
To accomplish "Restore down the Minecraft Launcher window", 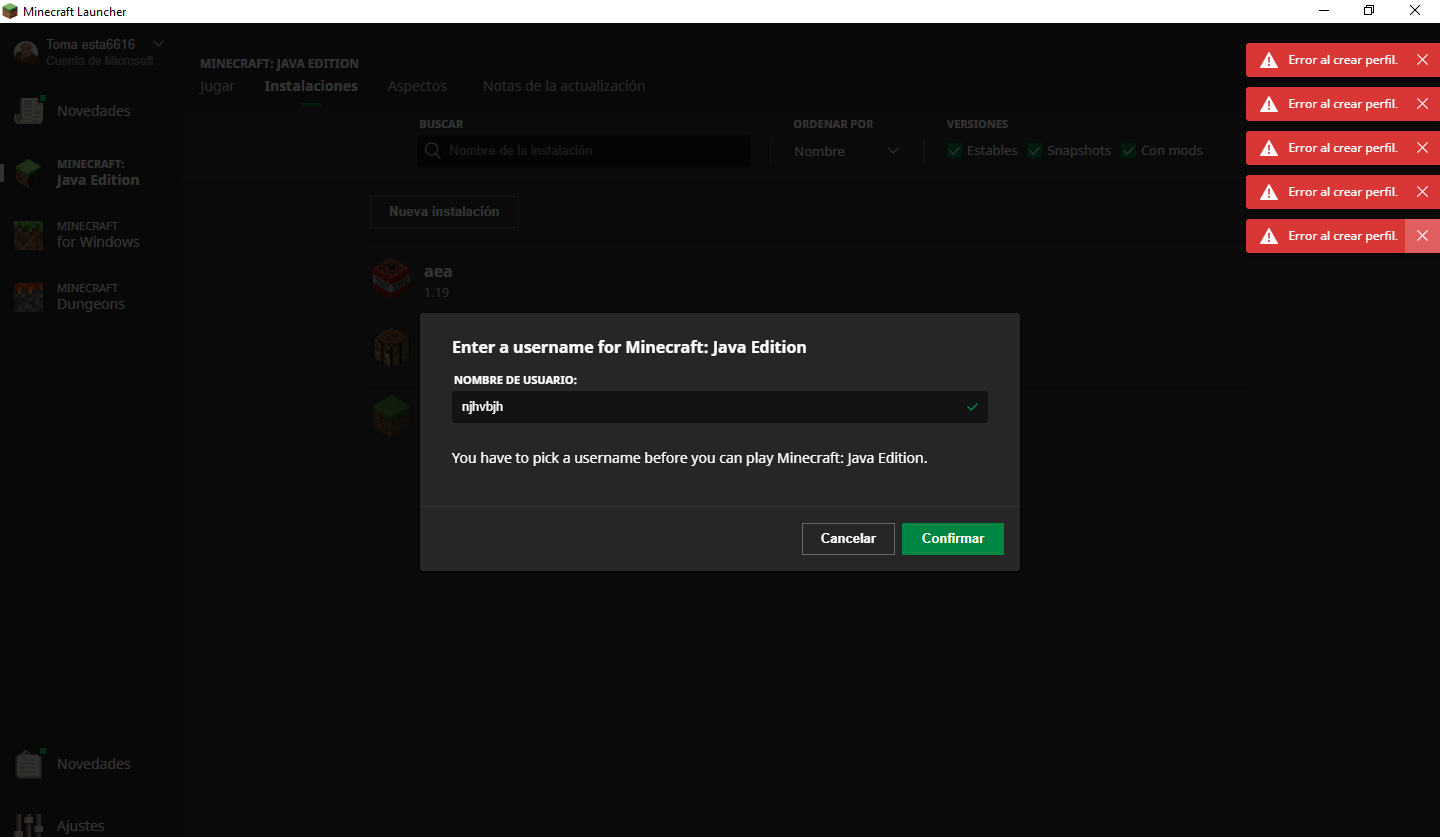I will 1369,11.
